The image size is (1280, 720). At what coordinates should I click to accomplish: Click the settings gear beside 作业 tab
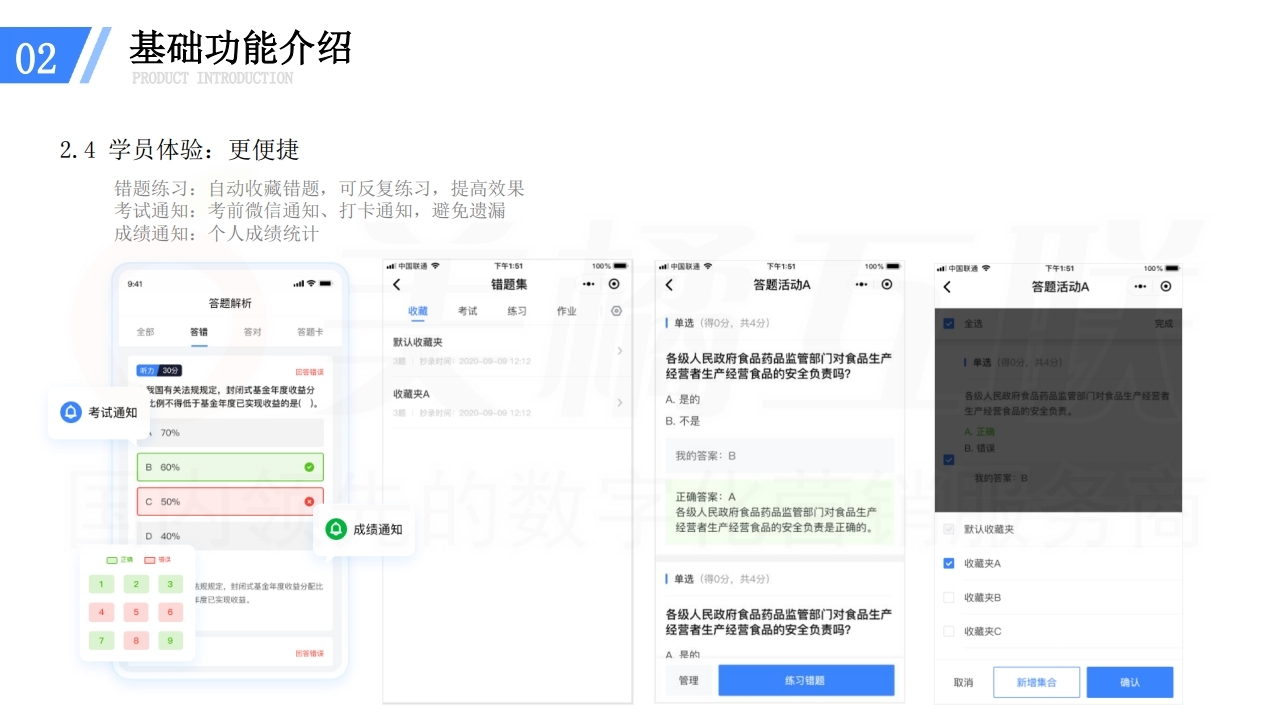point(616,311)
